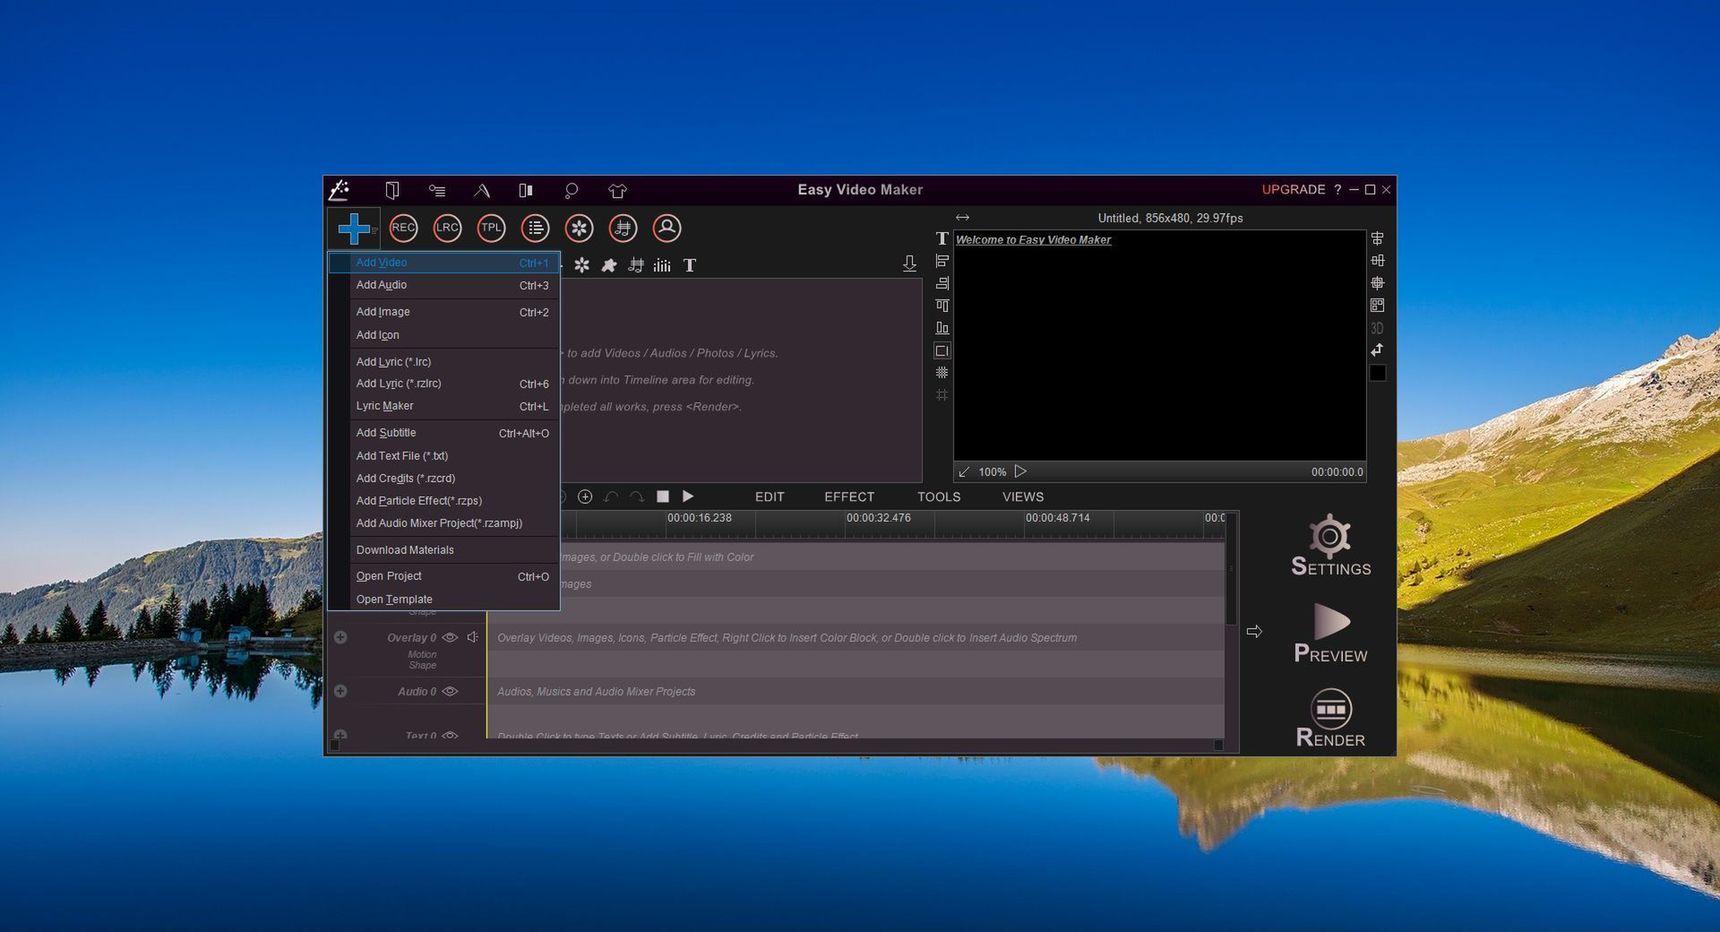Toggle visibility eye of Overlay 0 track
The width and height of the screenshot is (1720, 932).
pyautogui.click(x=450, y=637)
